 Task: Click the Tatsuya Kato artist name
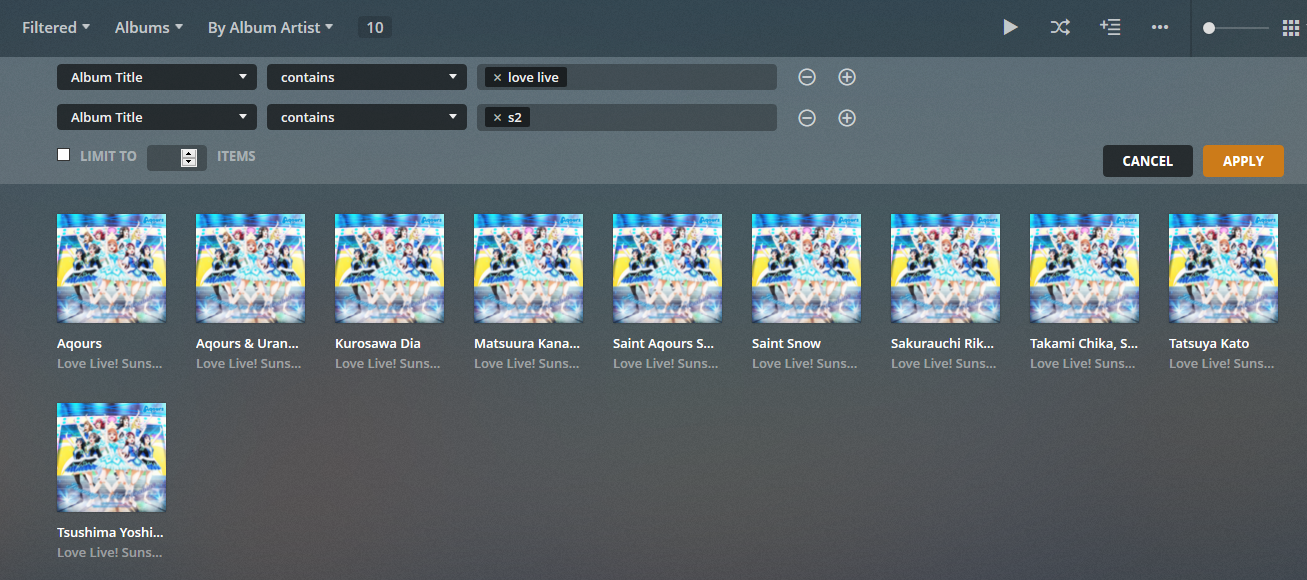[x=1209, y=343]
